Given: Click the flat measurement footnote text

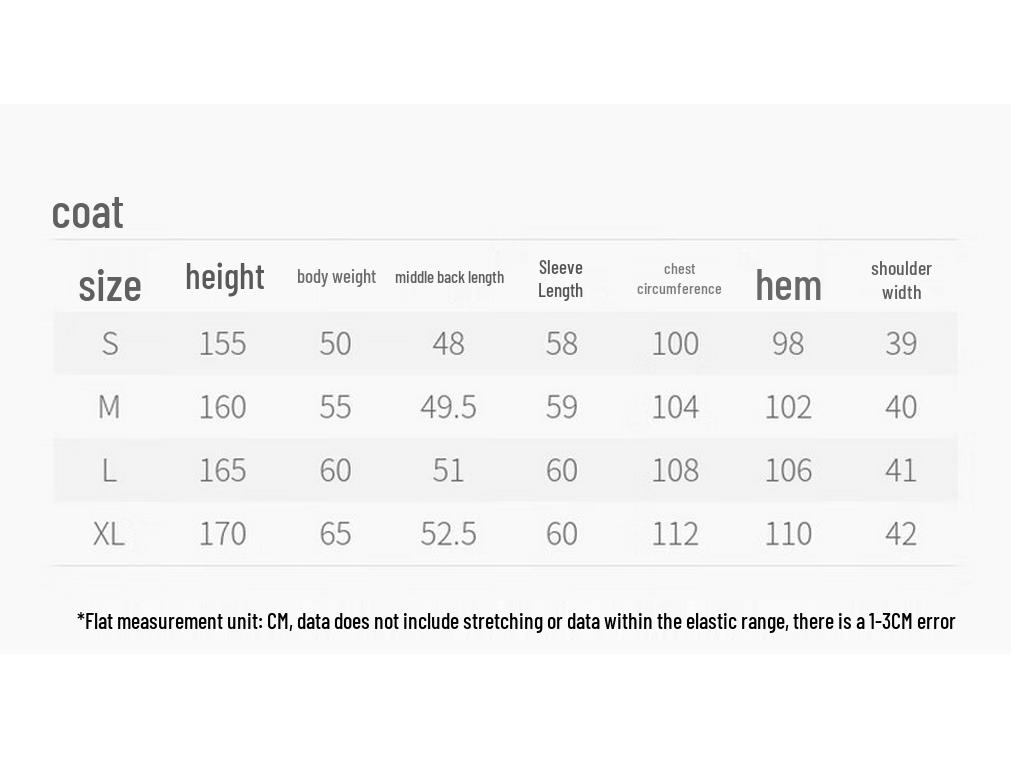Looking at the screenshot, I should [516, 622].
